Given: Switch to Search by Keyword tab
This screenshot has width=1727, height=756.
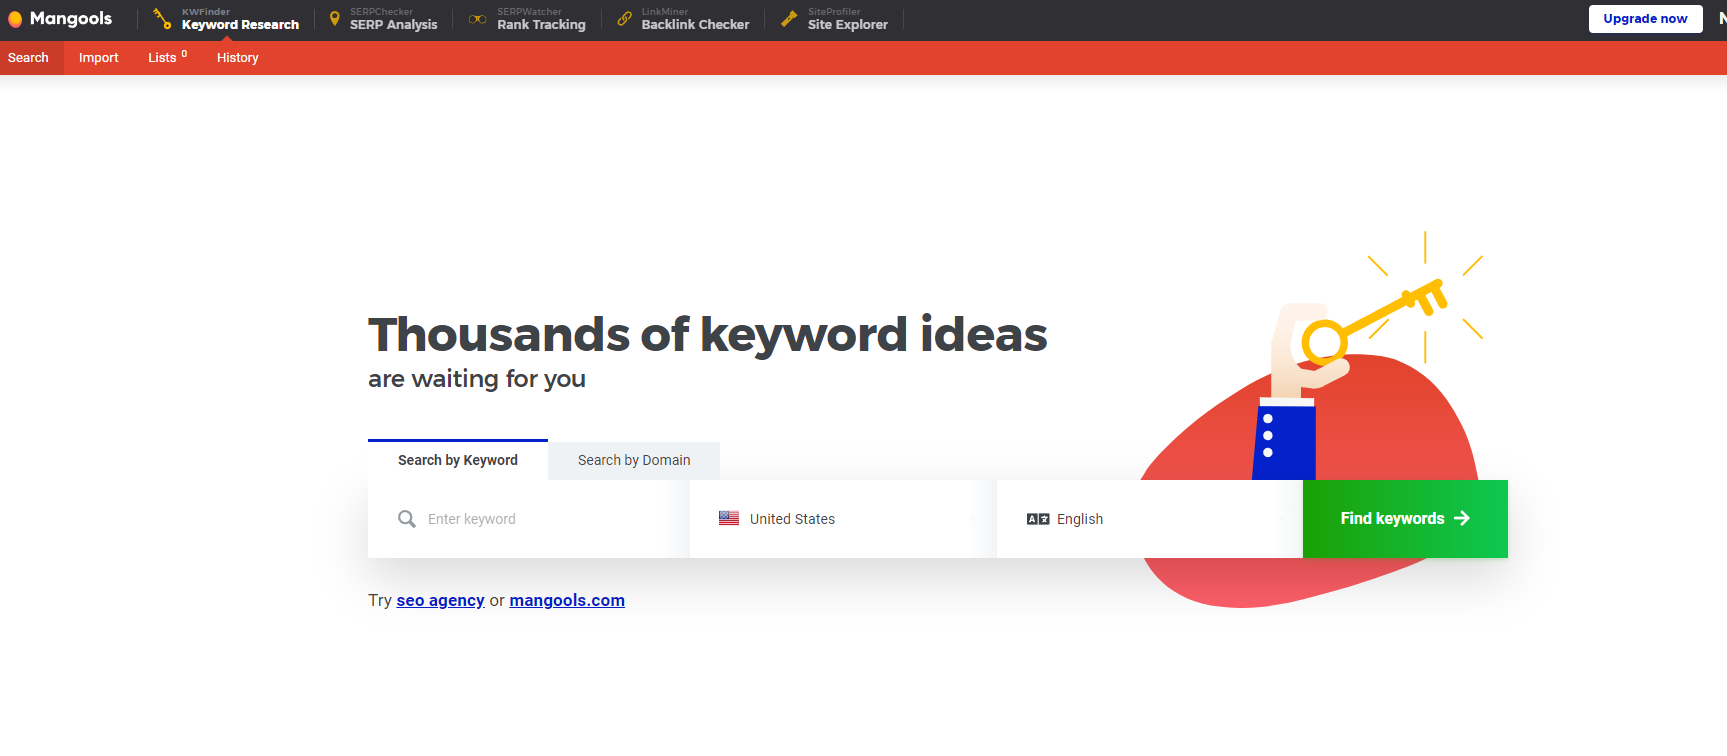Looking at the screenshot, I should click(458, 460).
